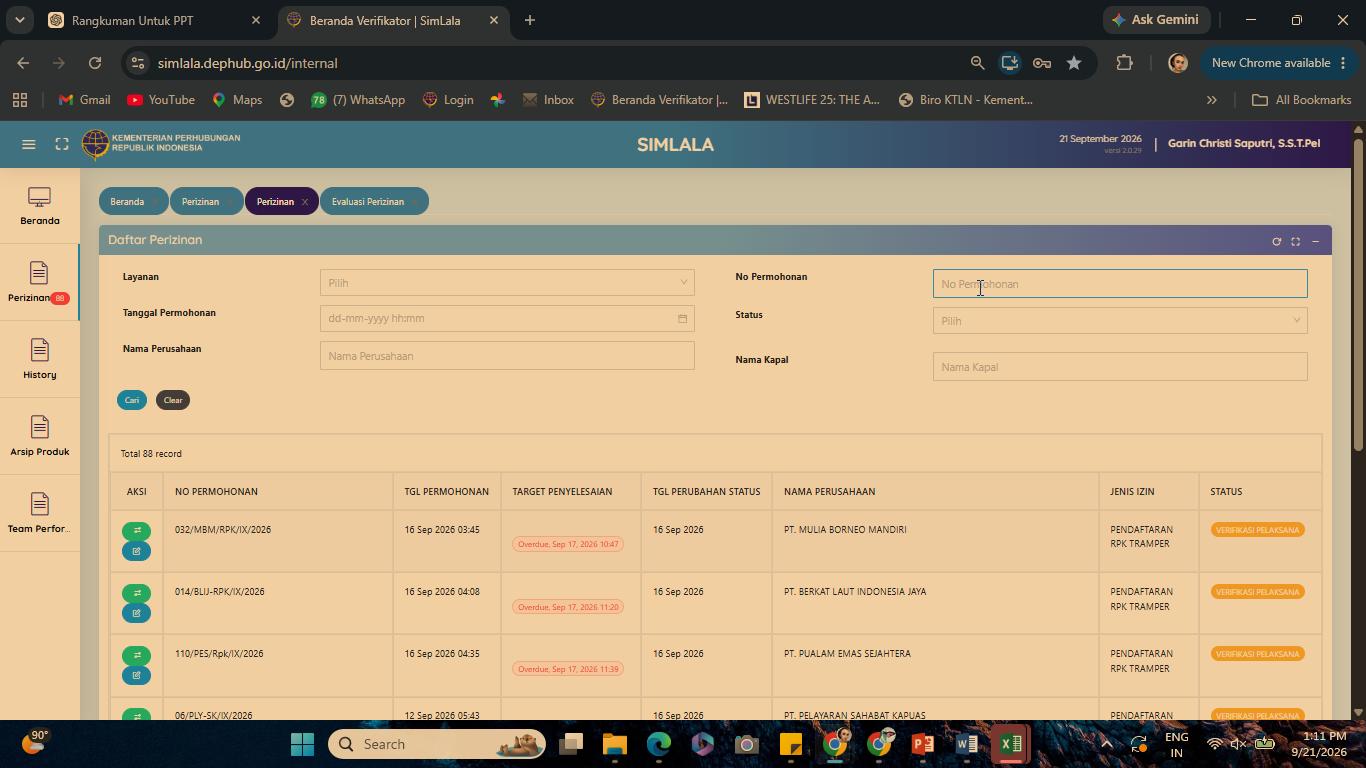The image size is (1366, 768).
Task: Click the Clear filter button
Action: [x=173, y=400]
